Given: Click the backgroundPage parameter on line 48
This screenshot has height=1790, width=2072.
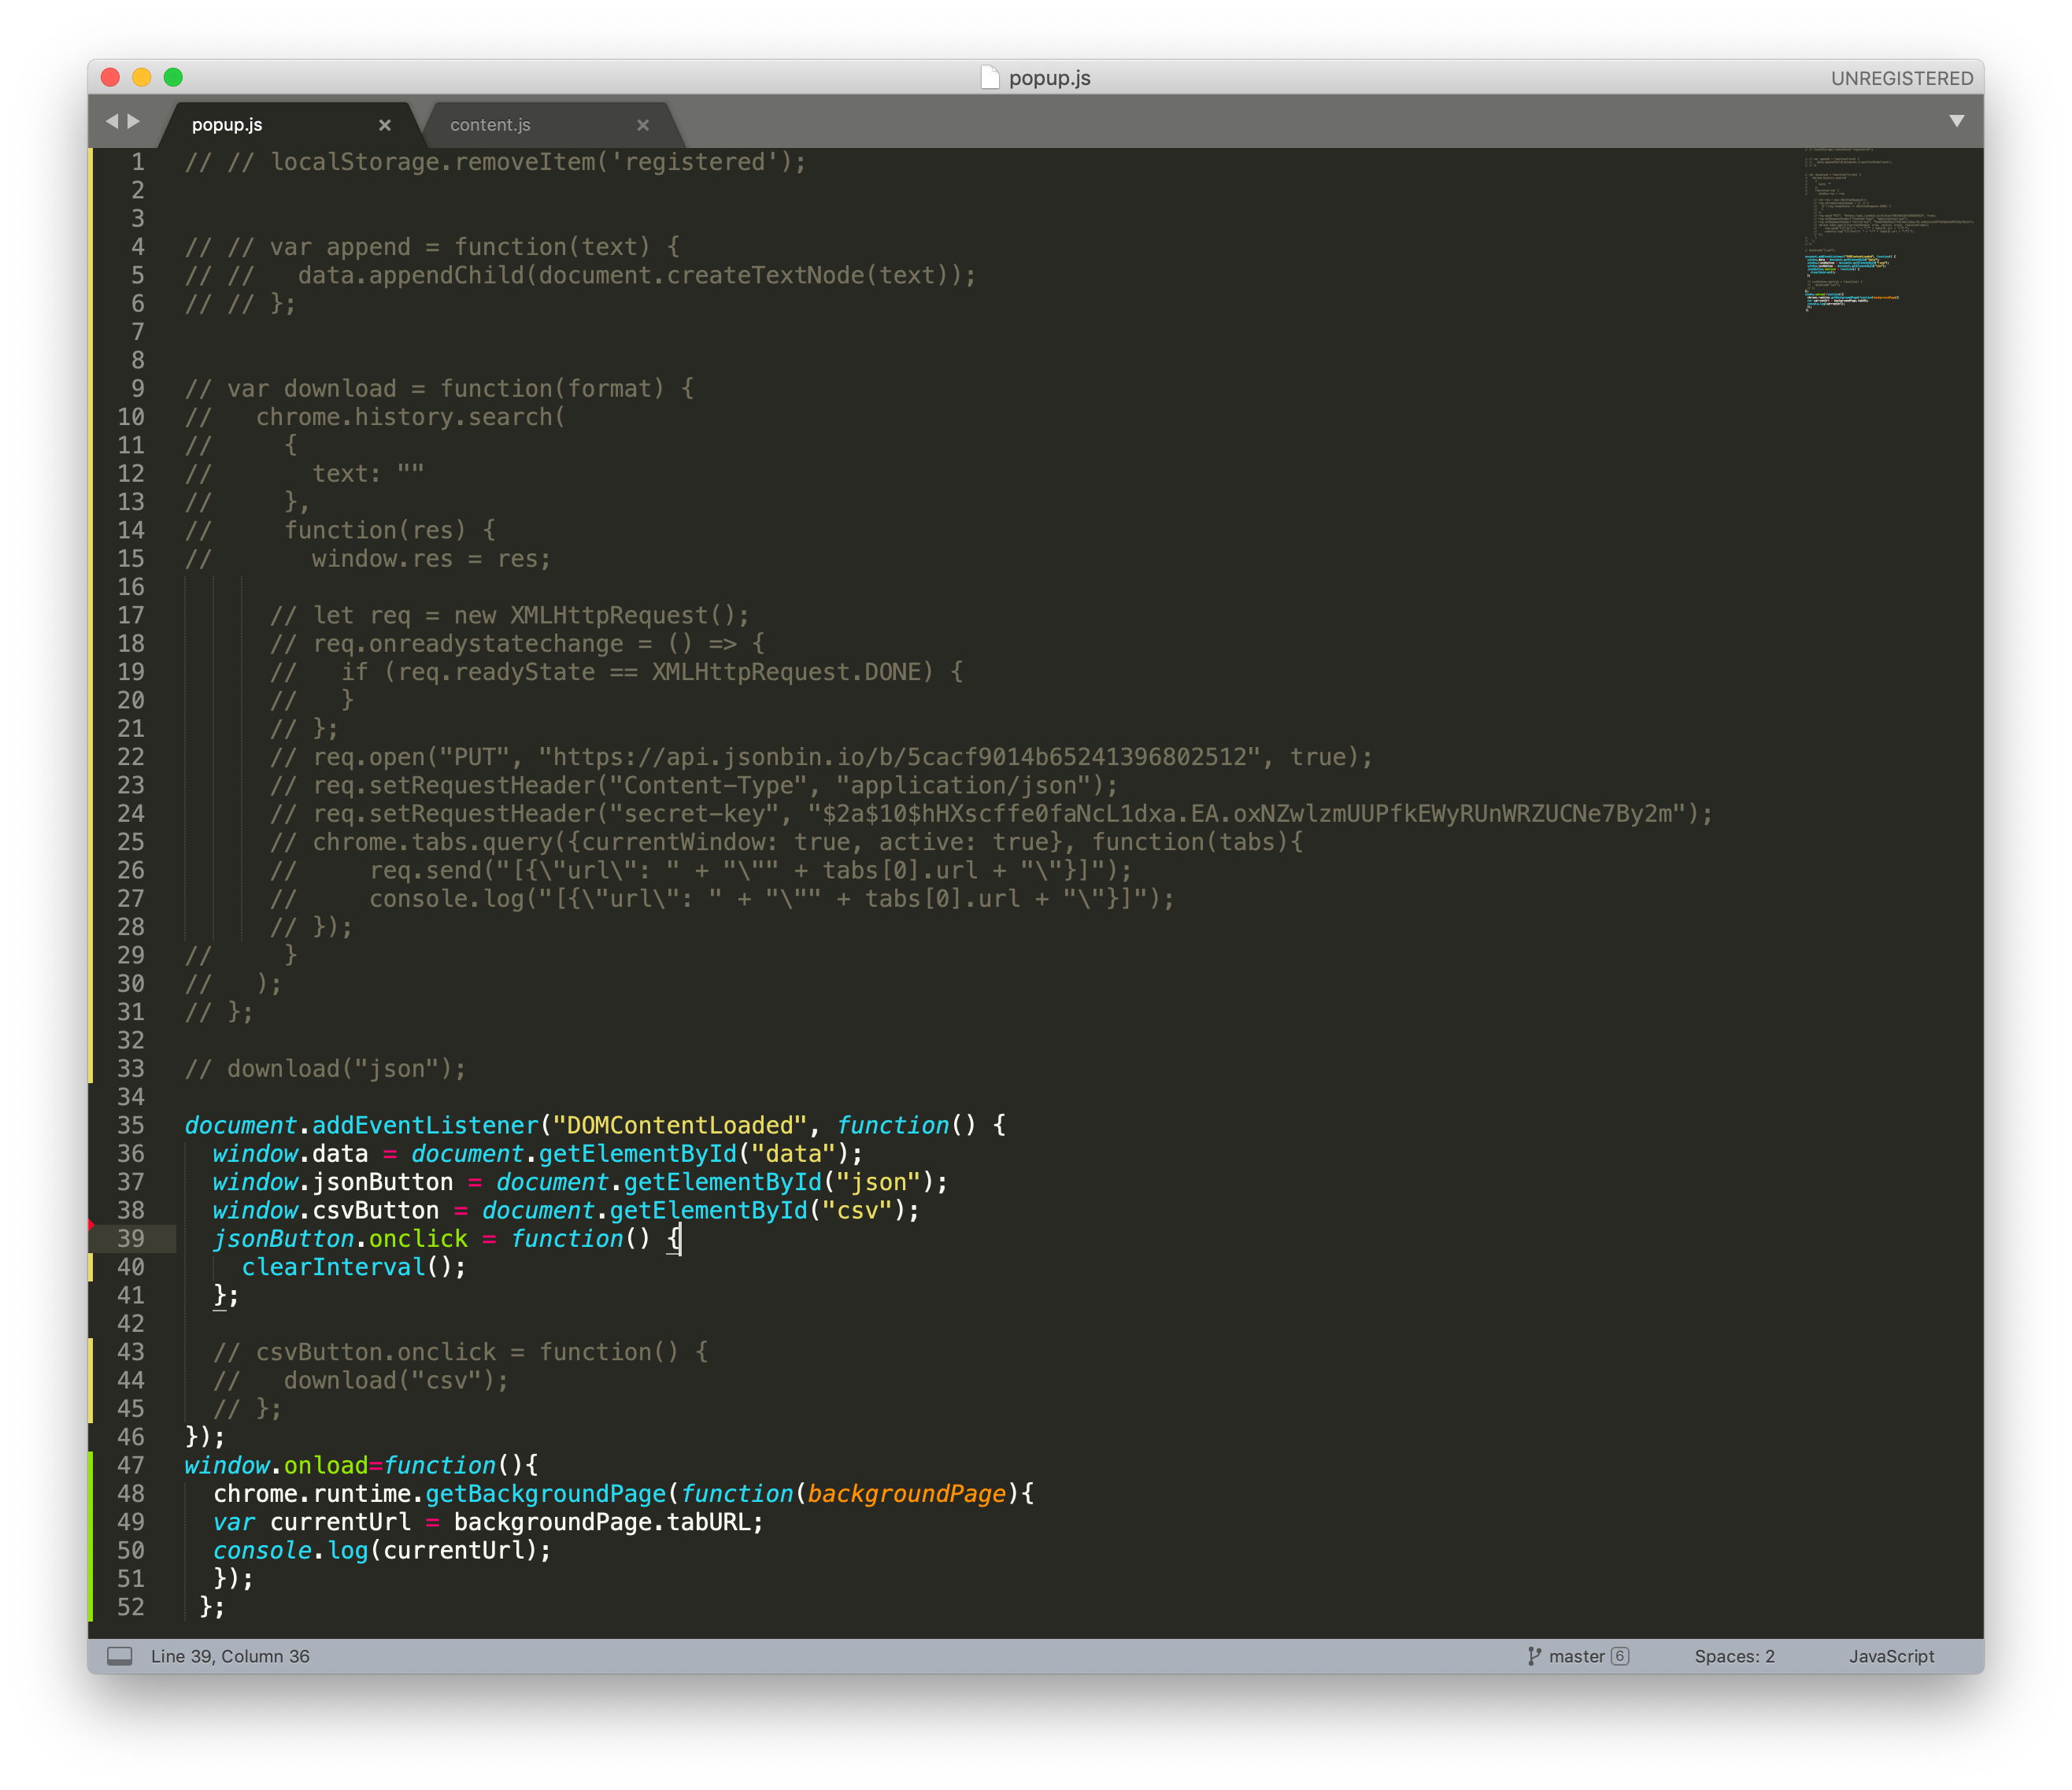Looking at the screenshot, I should click(x=907, y=1493).
